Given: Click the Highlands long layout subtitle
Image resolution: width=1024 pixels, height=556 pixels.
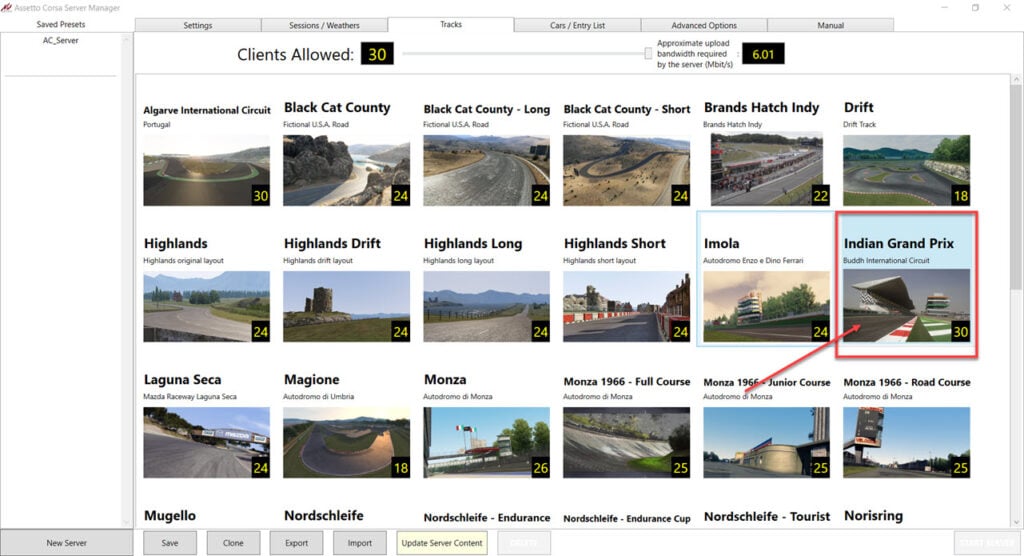Looking at the screenshot, I should pyautogui.click(x=458, y=261).
